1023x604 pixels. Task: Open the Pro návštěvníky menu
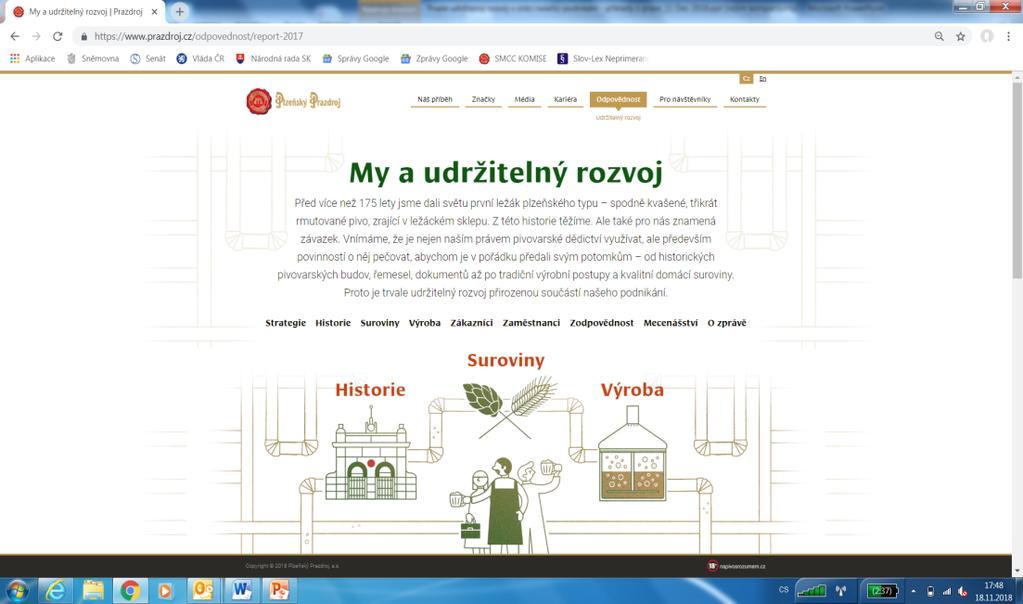coord(684,99)
